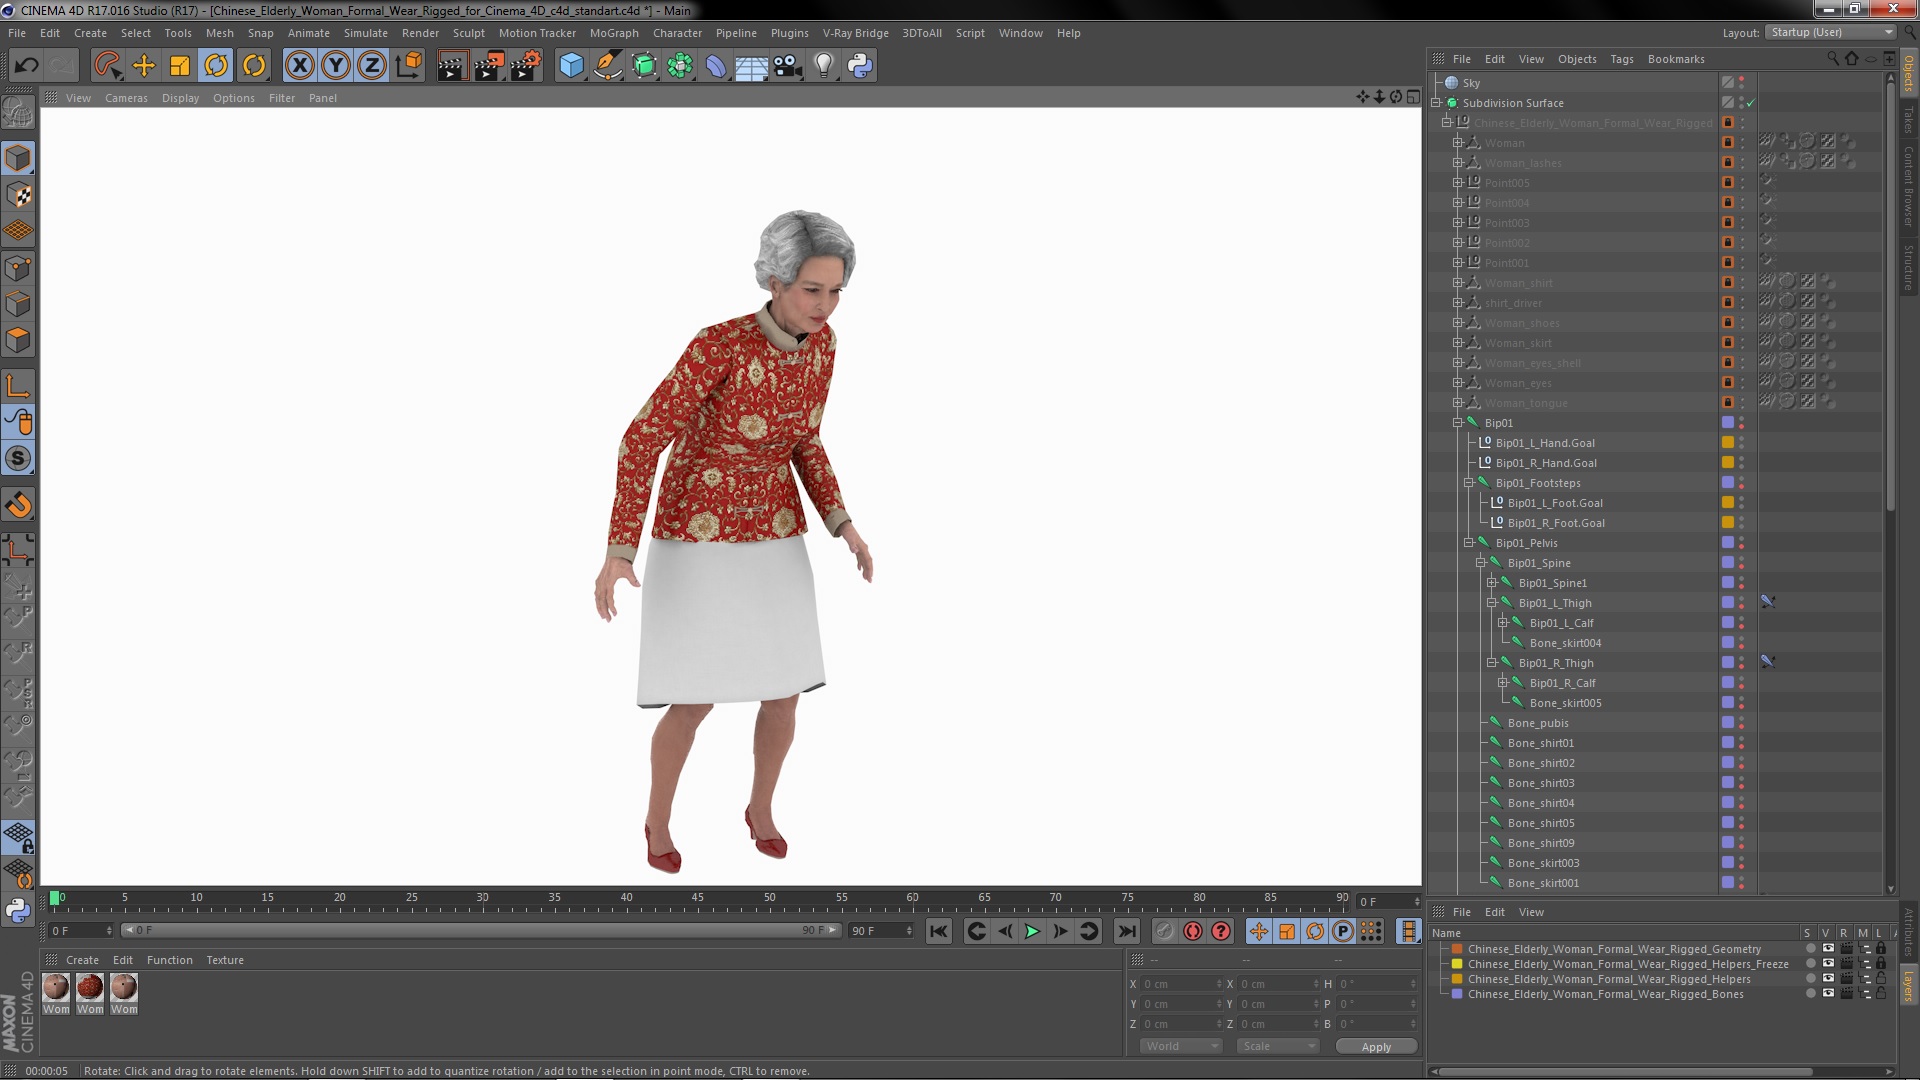Open viewport Cameras menu
The image size is (1920, 1080).
point(126,98)
